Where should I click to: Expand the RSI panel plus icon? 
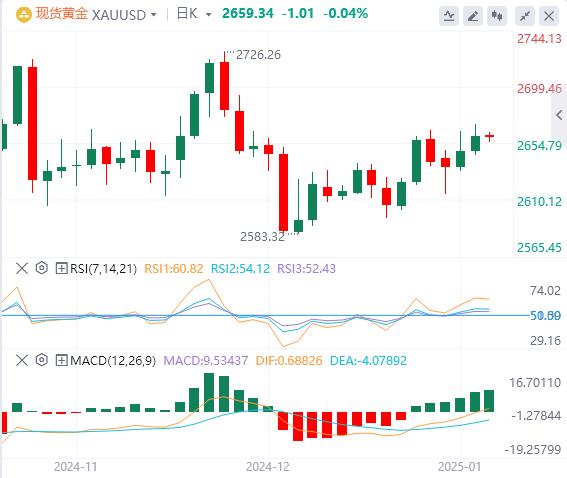61,268
